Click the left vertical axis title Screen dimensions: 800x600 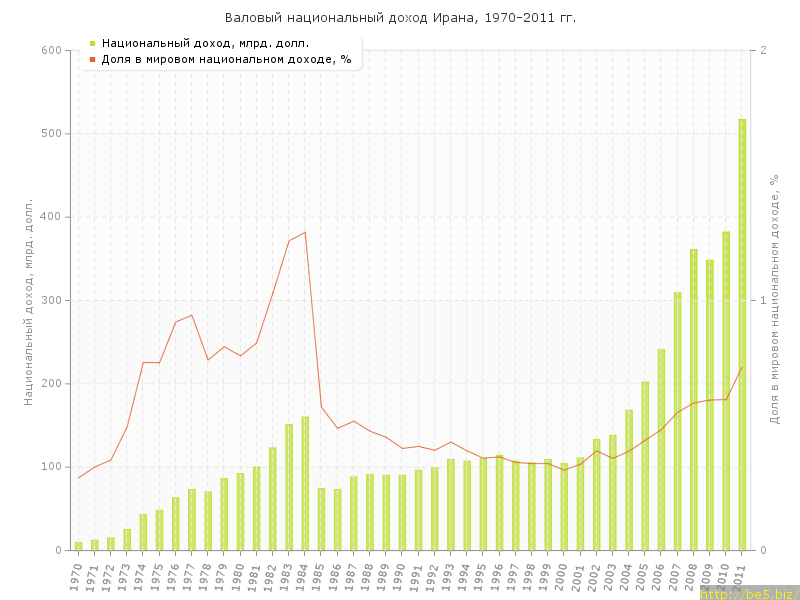29,300
